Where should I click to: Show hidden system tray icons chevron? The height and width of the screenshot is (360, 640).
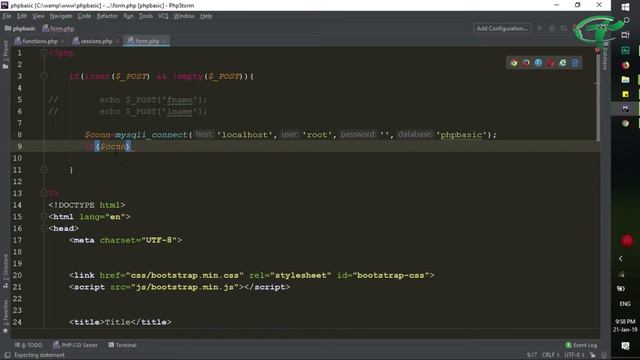(x=621, y=258)
